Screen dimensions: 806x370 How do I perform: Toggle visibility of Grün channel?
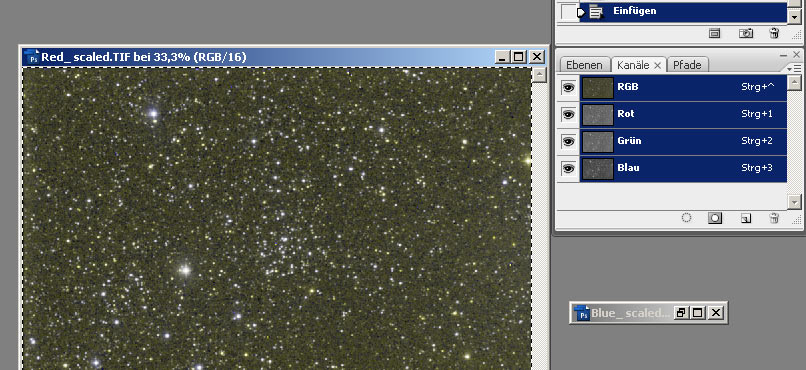pos(568,141)
